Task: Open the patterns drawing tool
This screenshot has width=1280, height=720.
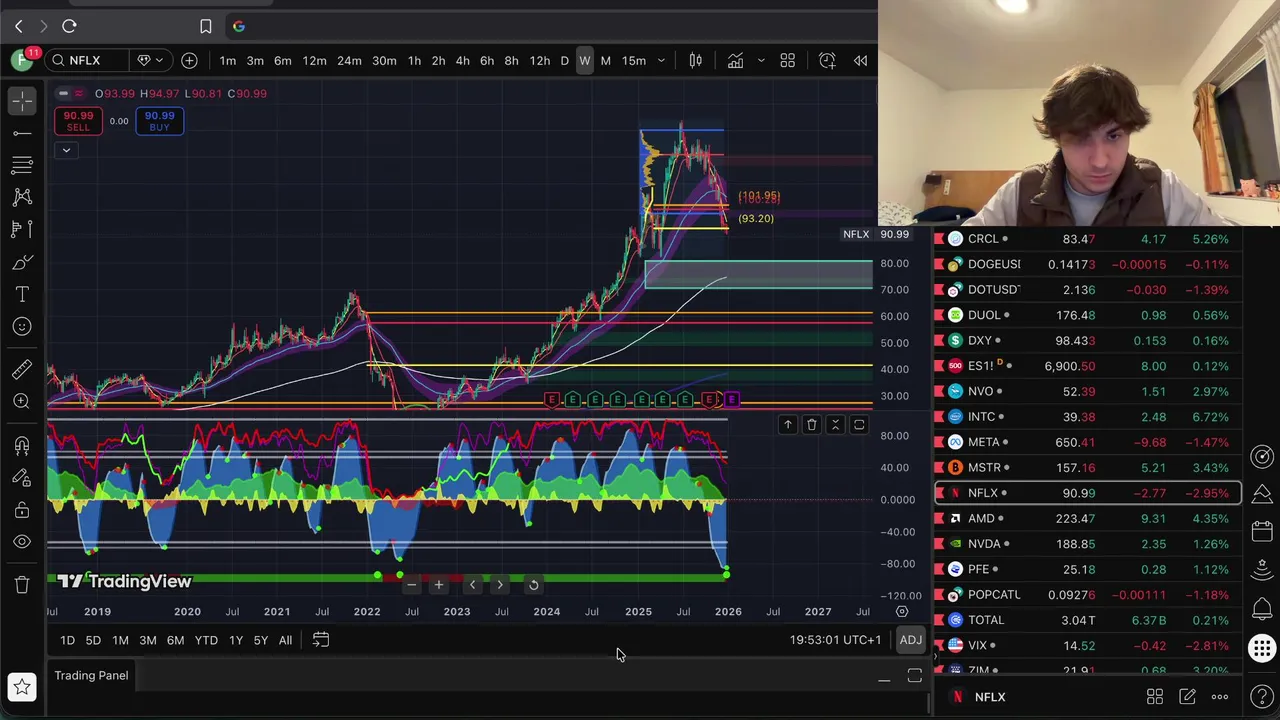Action: click(22, 197)
